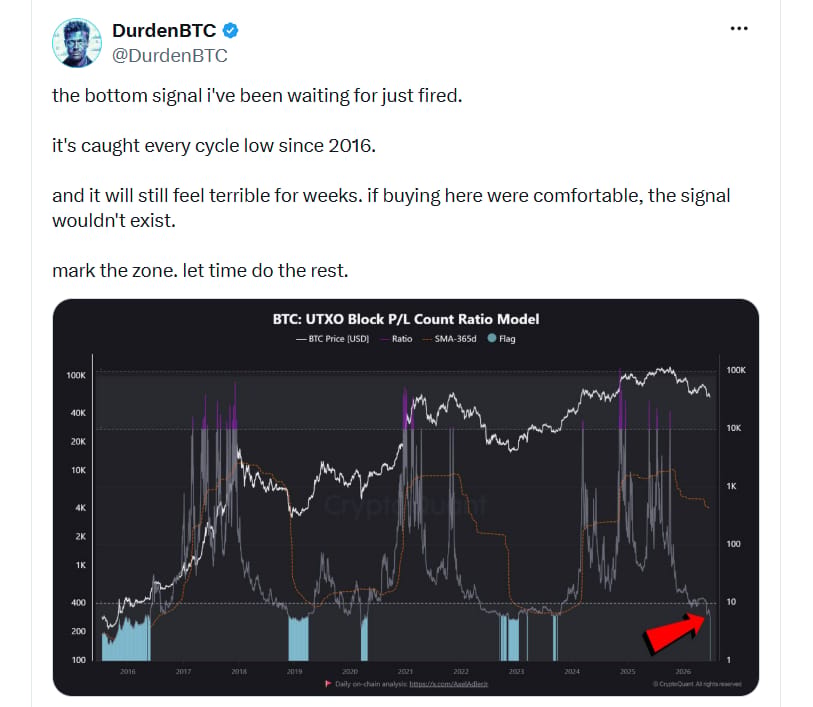Viewport: 813px width, 707px height.
Task: Open the @DurdenBTC handle link
Action: click(170, 55)
